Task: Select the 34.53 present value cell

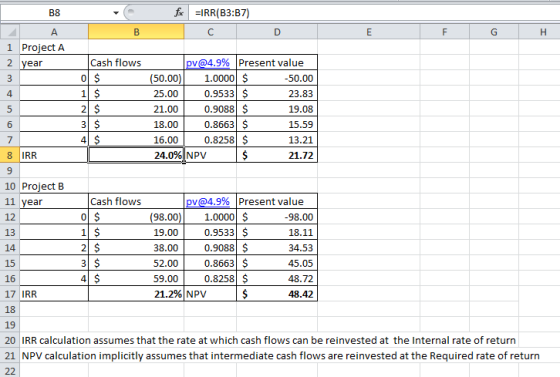Action: pyautogui.click(x=277, y=248)
